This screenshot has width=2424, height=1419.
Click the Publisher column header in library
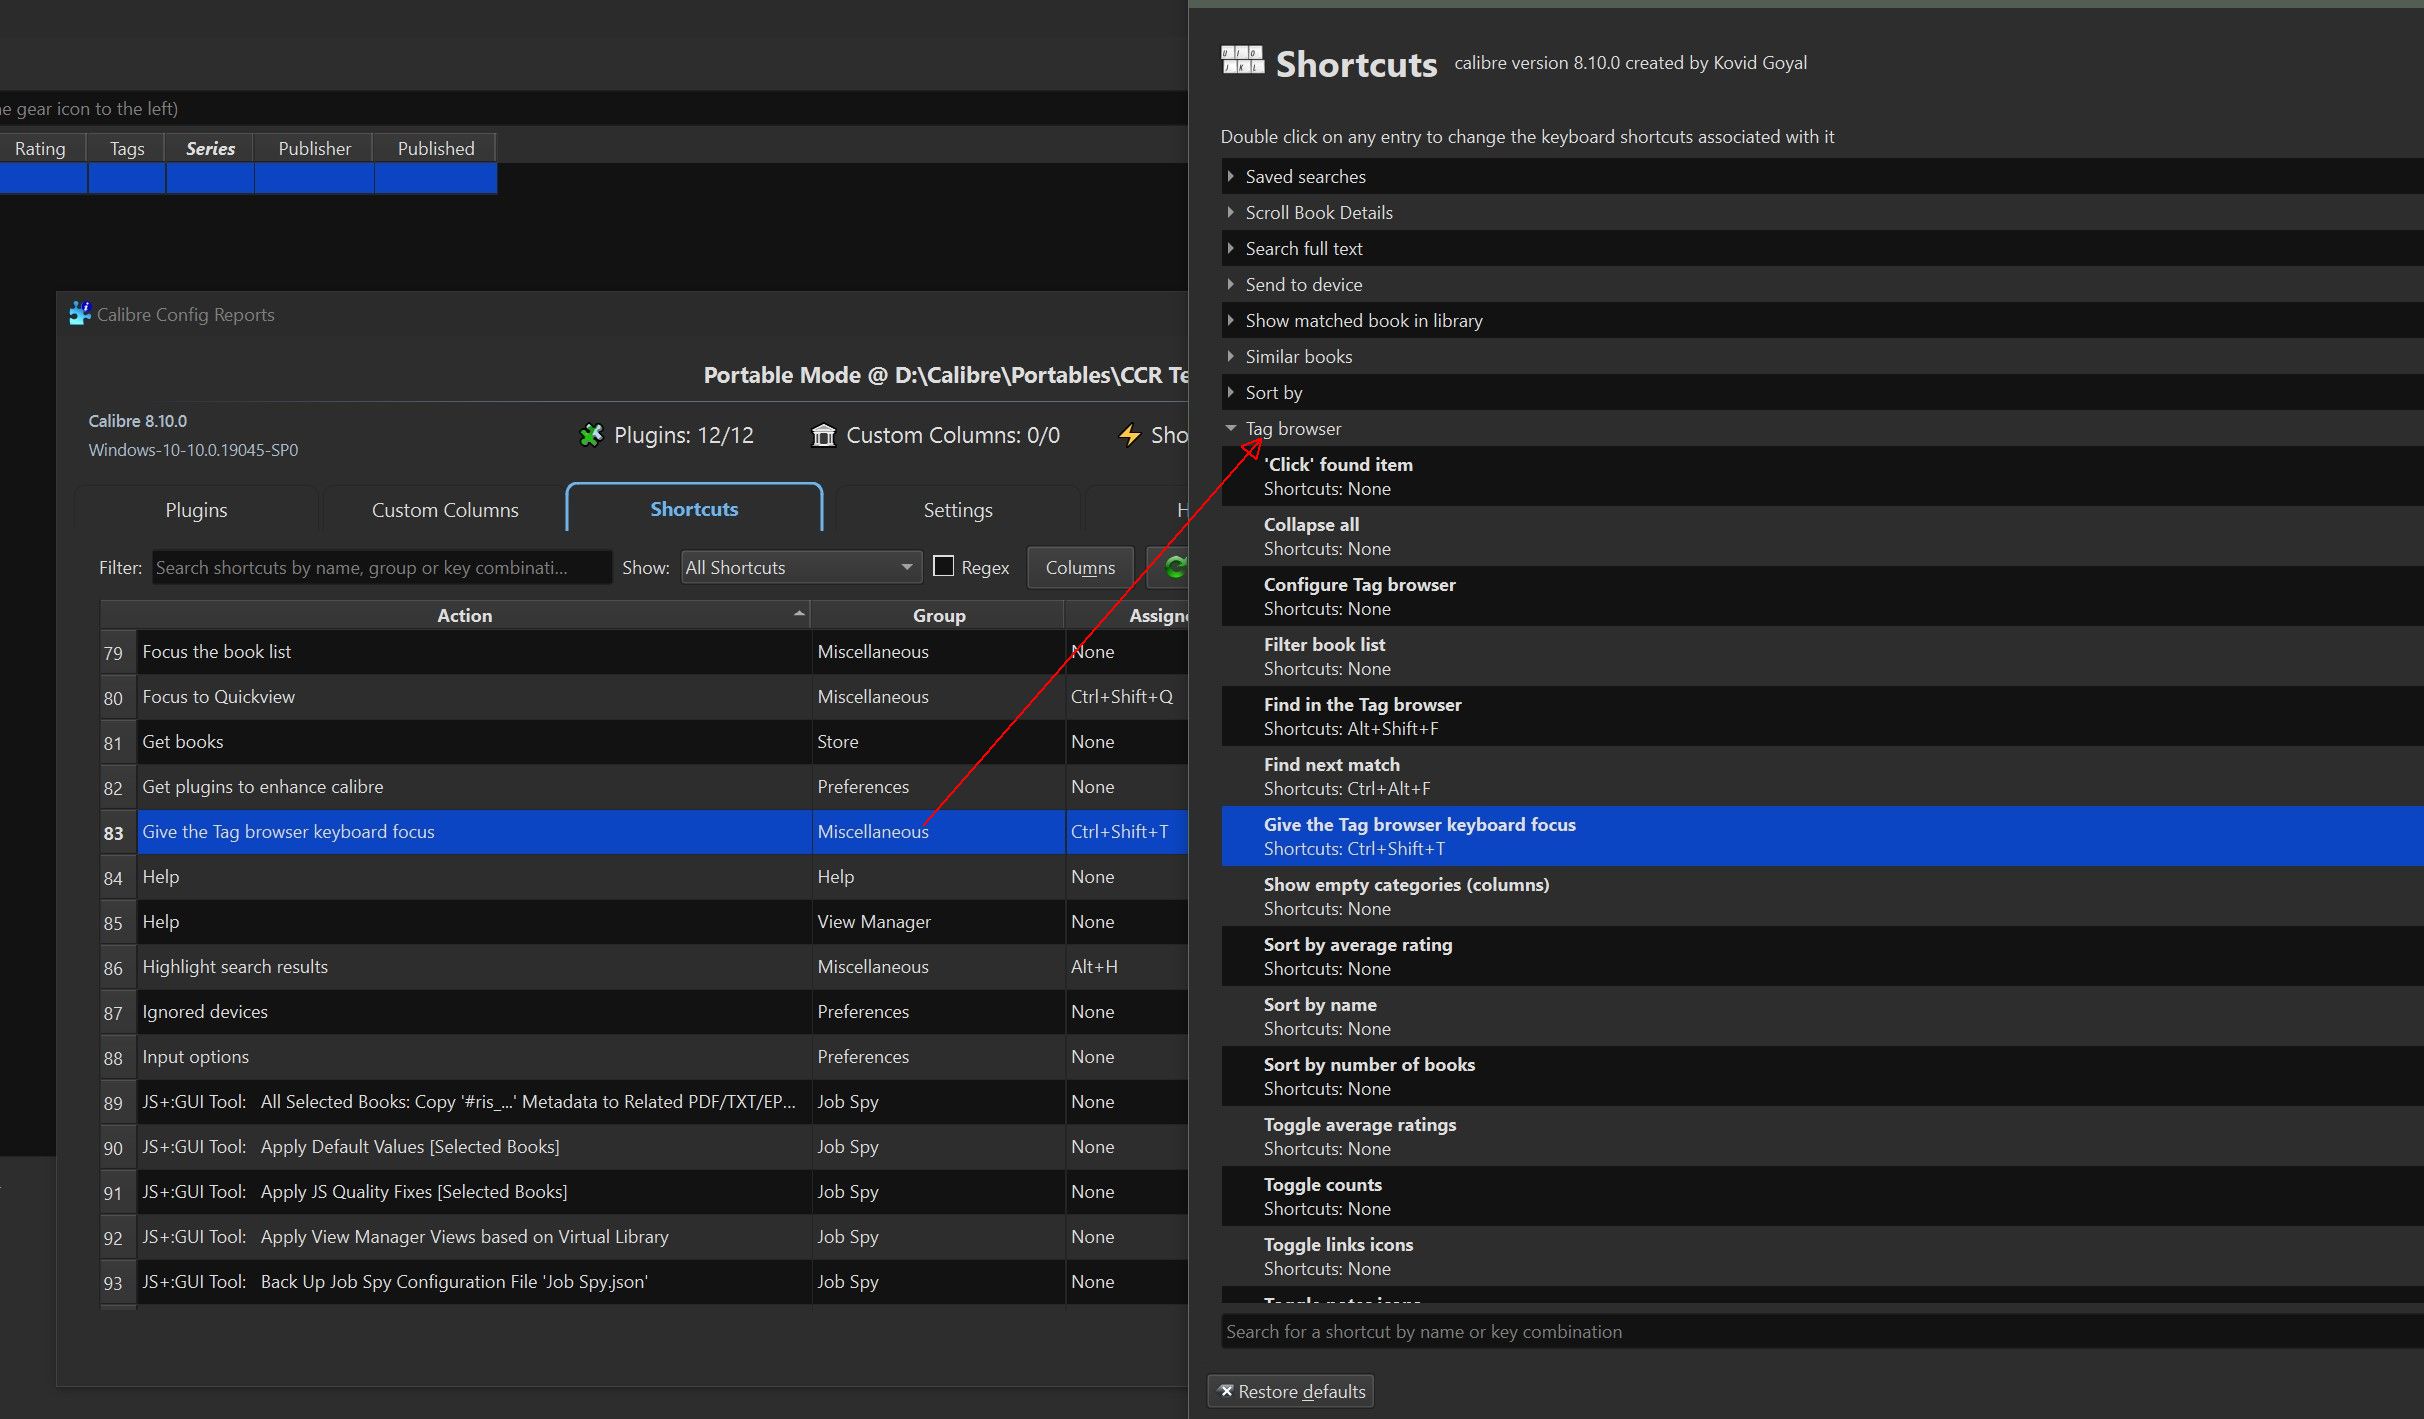(314, 148)
